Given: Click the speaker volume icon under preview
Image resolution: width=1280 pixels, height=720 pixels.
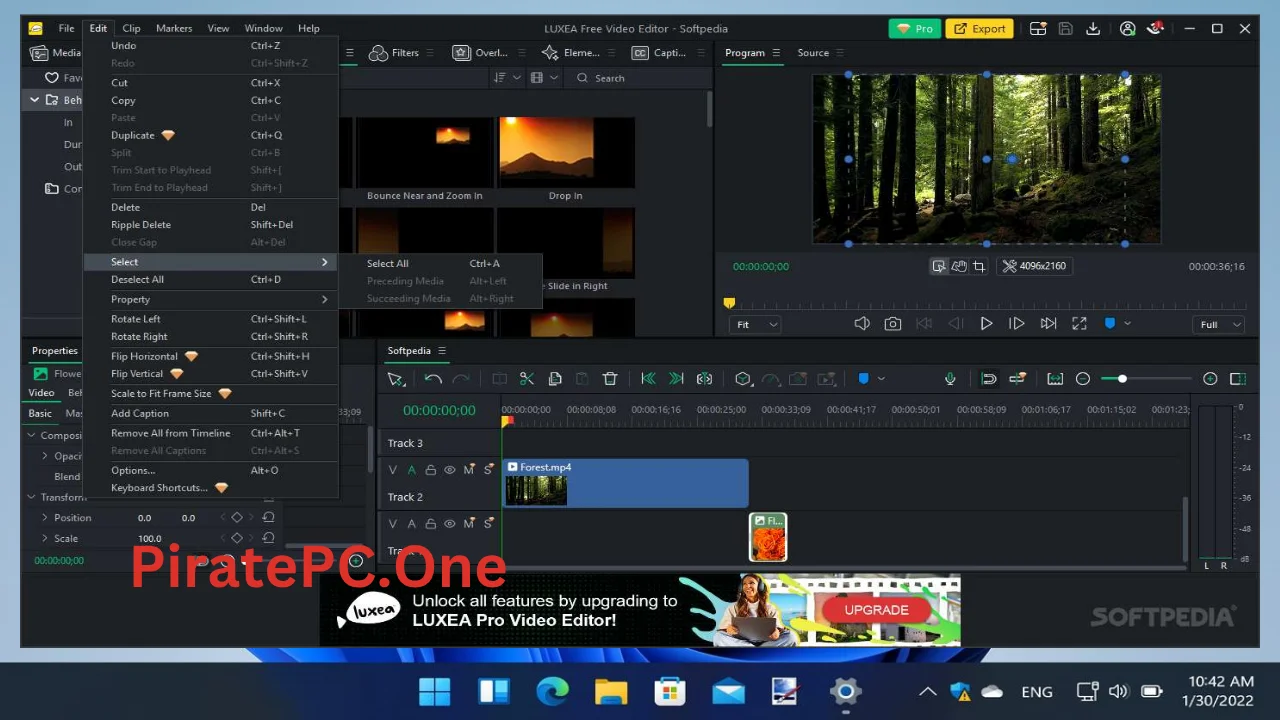Looking at the screenshot, I should [862, 324].
